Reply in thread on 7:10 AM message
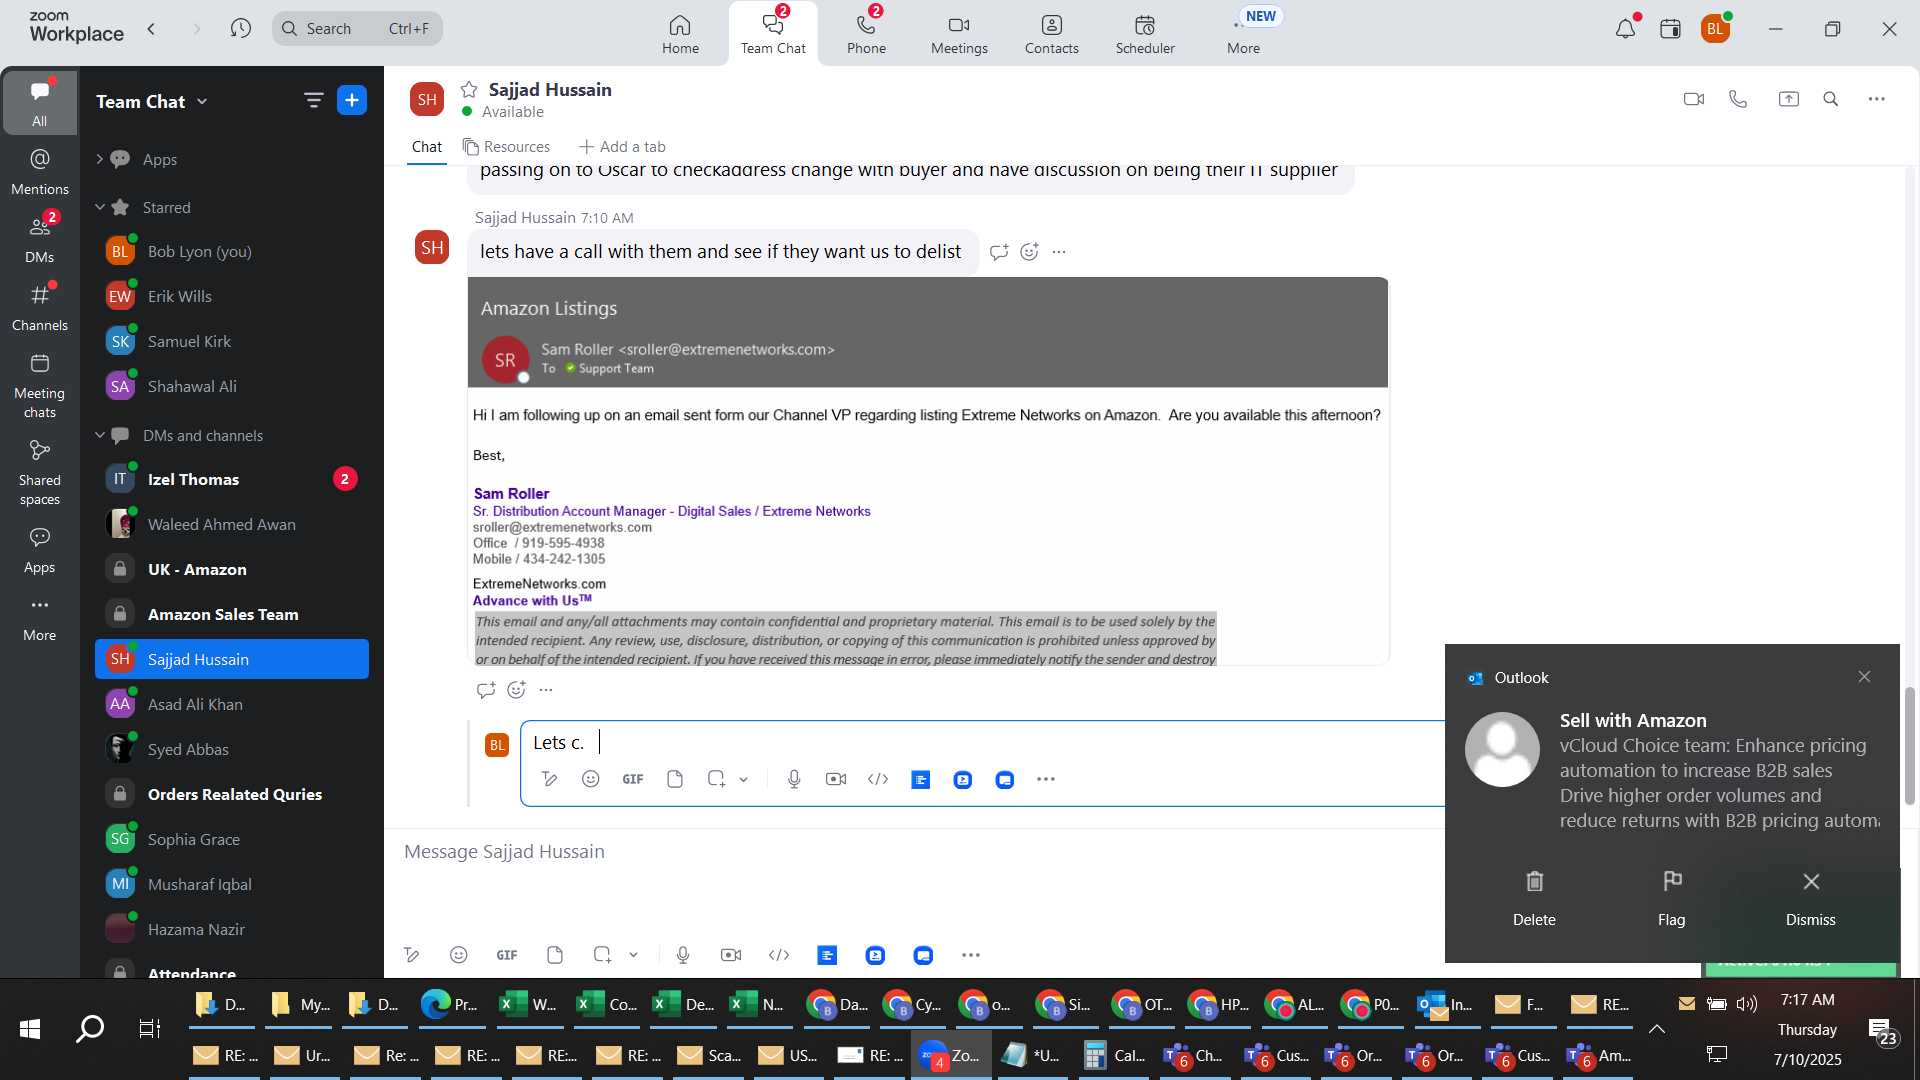 tap(998, 252)
